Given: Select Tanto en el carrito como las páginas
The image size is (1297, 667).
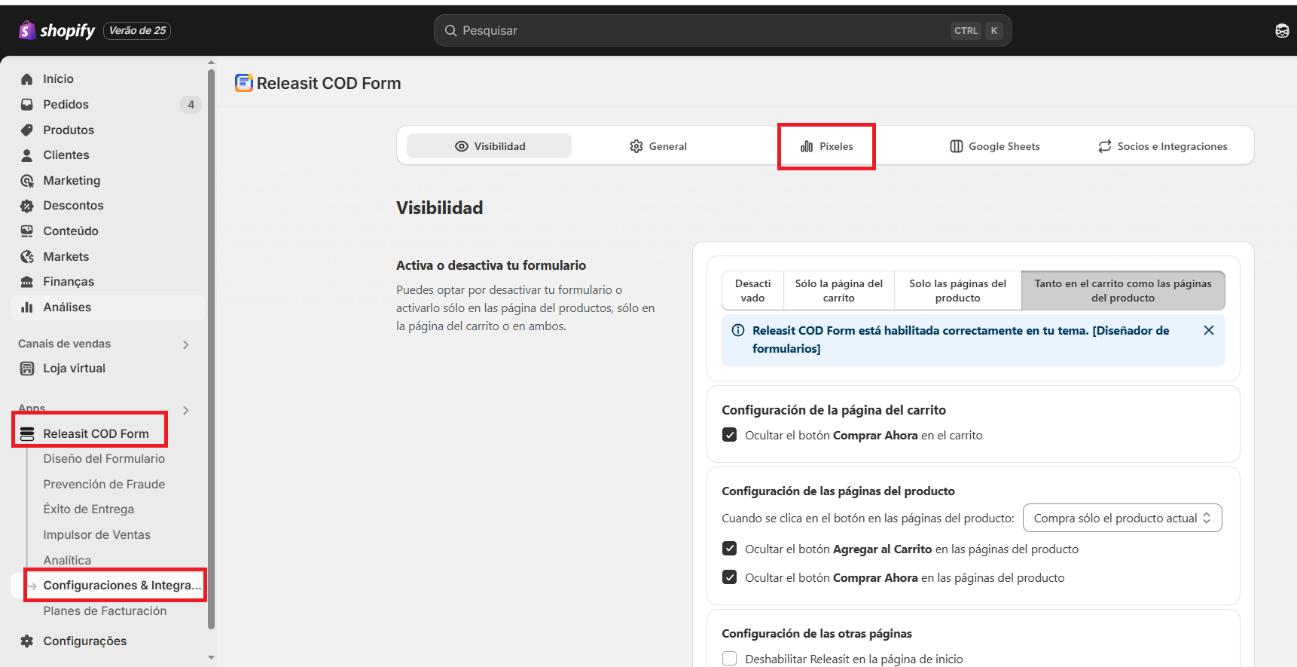Looking at the screenshot, I should pyautogui.click(x=1123, y=291).
